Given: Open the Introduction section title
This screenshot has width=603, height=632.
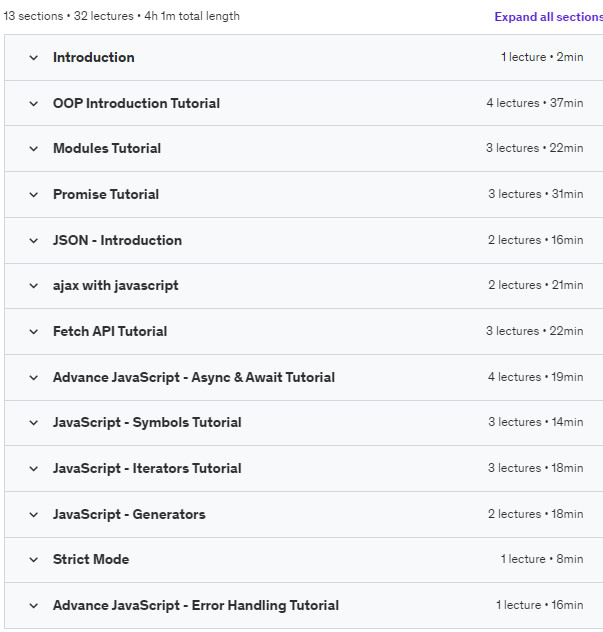Looking at the screenshot, I should pyautogui.click(x=94, y=57).
